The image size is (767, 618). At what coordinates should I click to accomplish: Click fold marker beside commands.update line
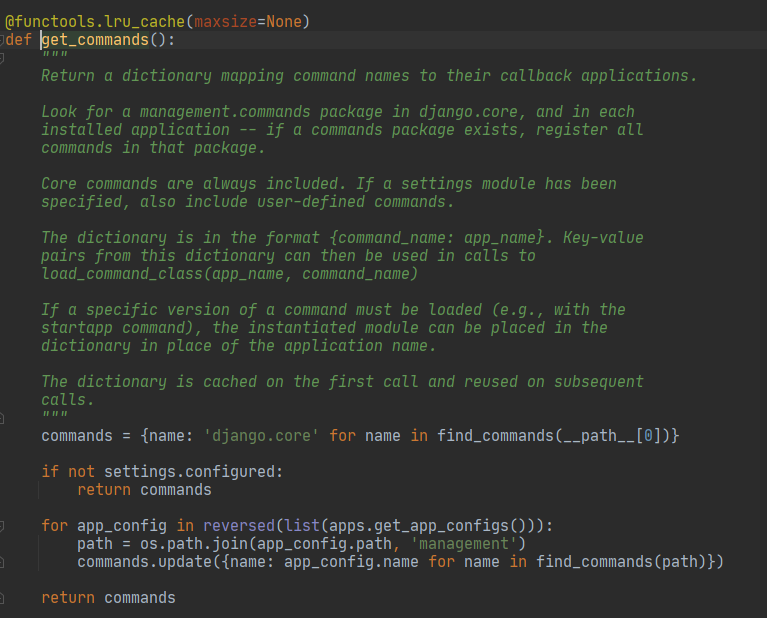pos(4,562)
